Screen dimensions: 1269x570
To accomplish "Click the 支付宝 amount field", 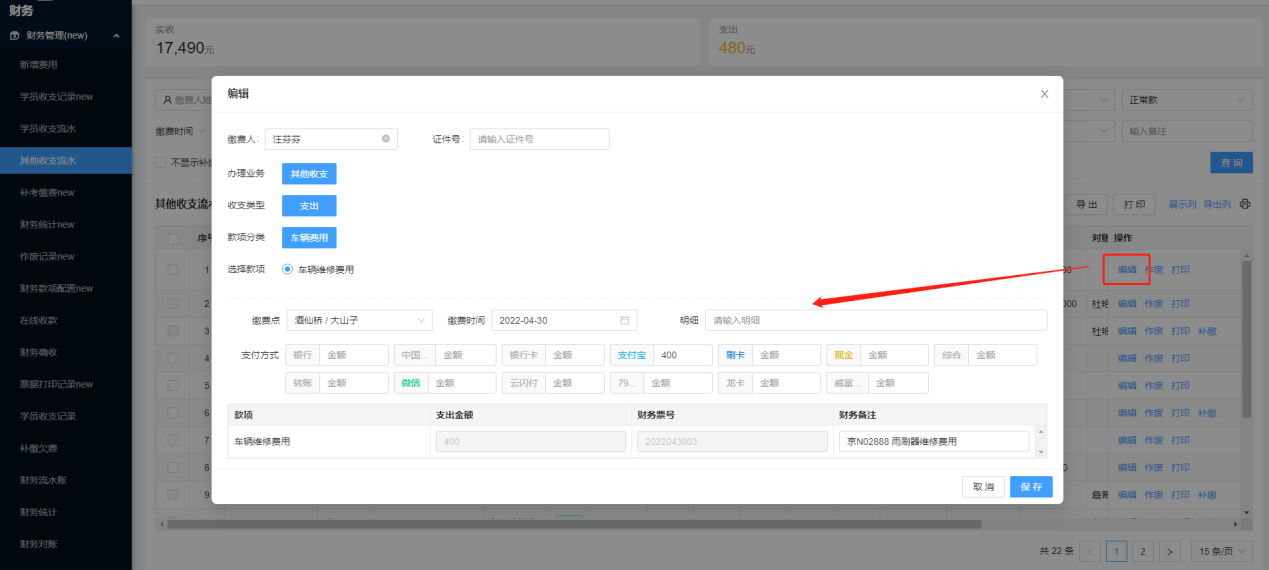I will click(x=684, y=355).
